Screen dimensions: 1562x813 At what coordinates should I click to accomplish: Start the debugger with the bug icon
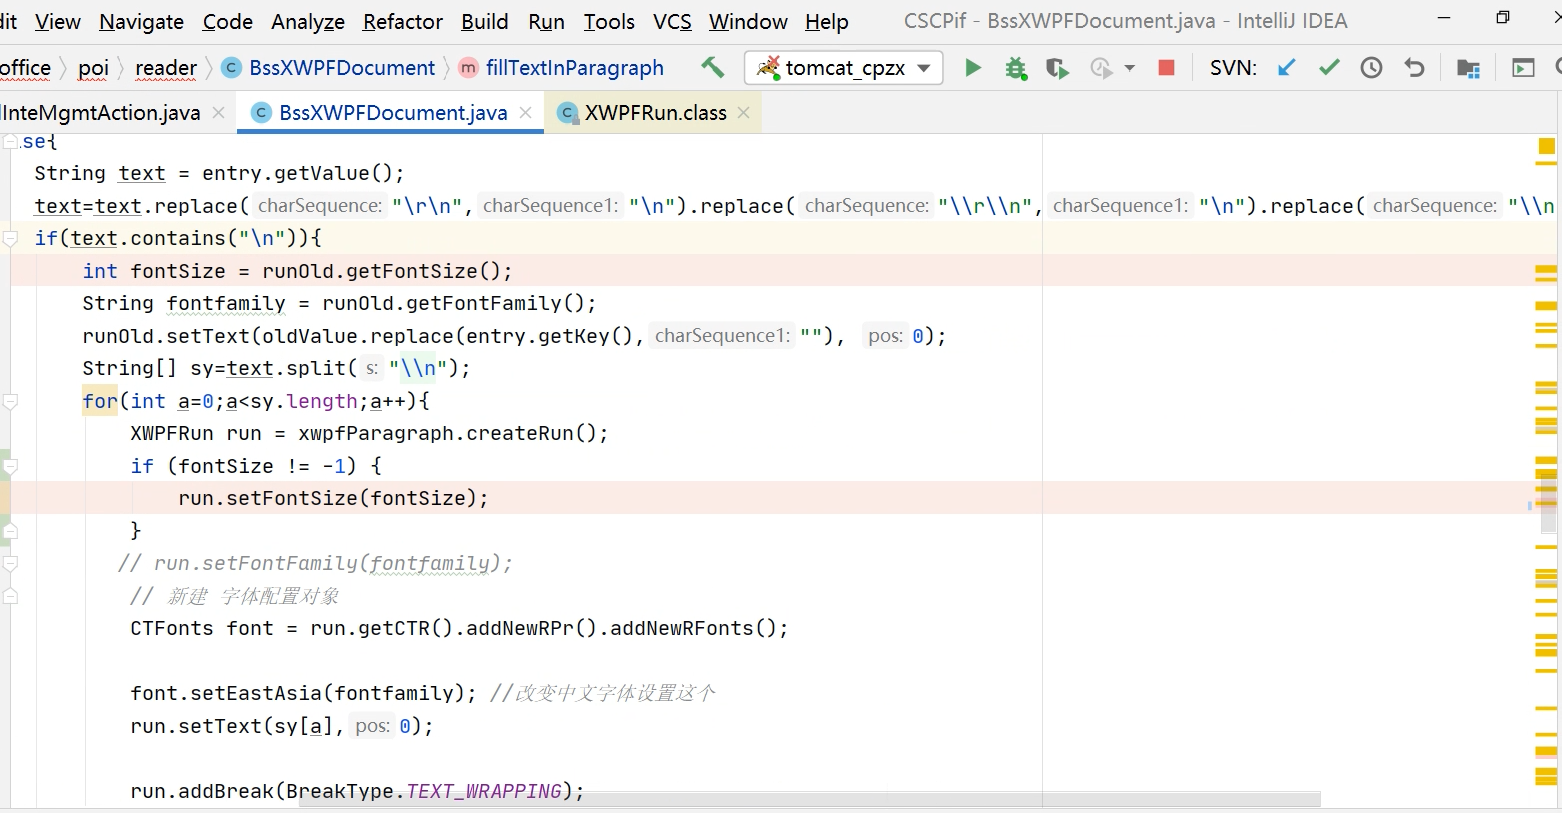1016,67
